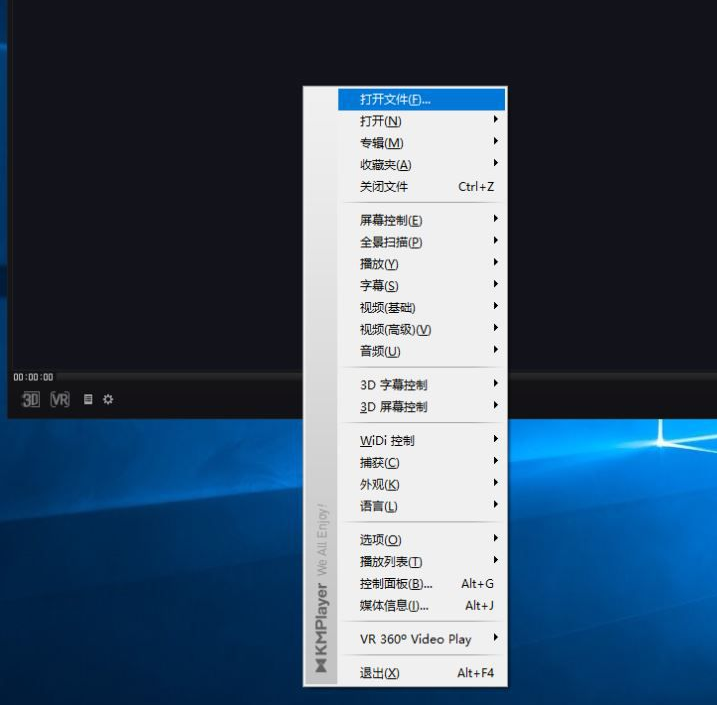Viewport: 717px width, 705px height.
Task: Choose 关闭文件 from the context menu
Action: tap(384, 187)
